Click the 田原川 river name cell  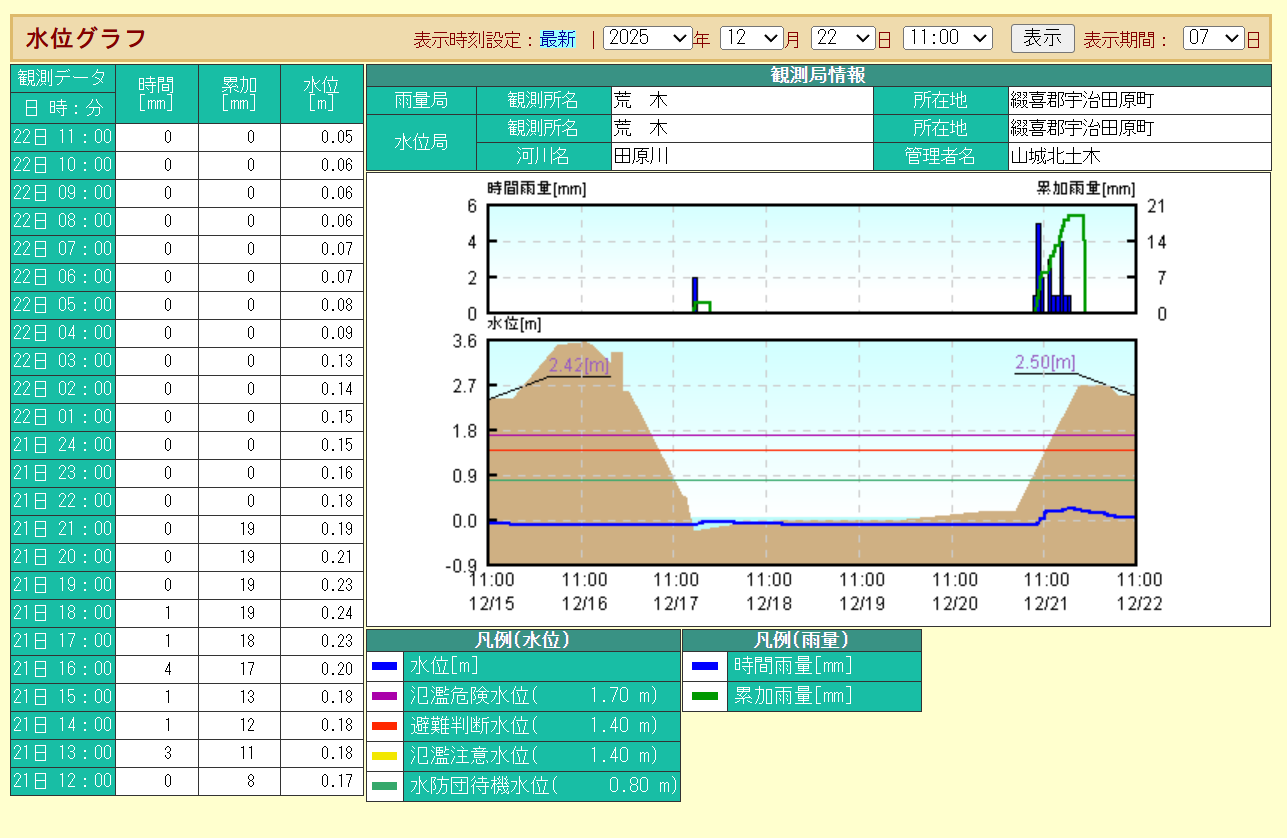pyautogui.click(x=741, y=157)
